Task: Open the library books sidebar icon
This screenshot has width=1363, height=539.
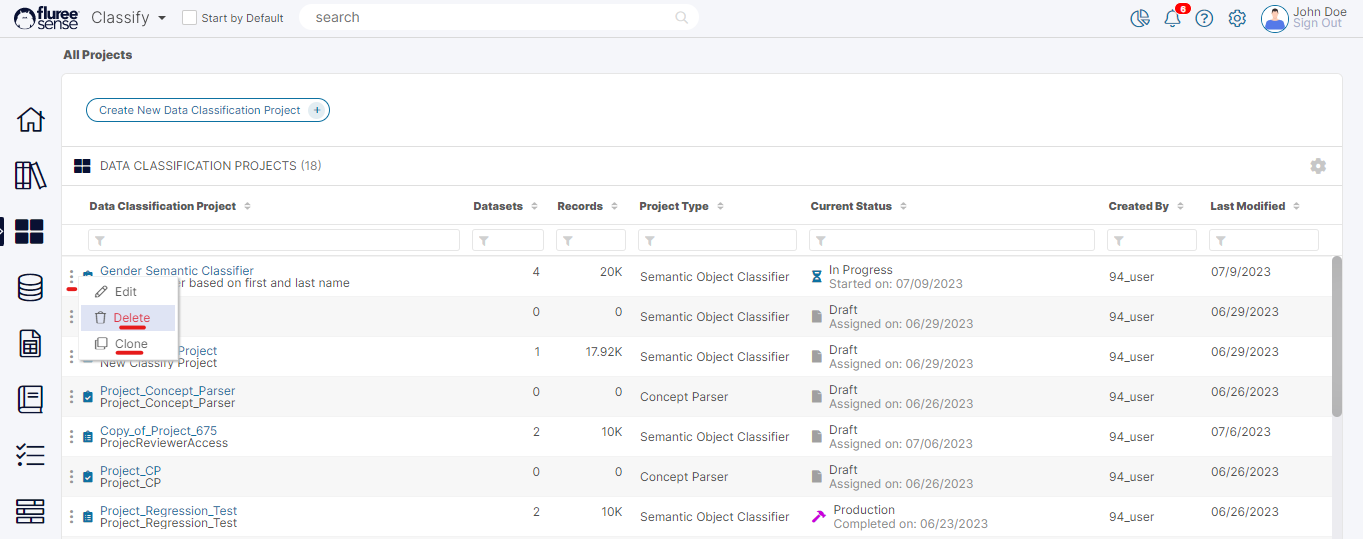Action: point(31,176)
